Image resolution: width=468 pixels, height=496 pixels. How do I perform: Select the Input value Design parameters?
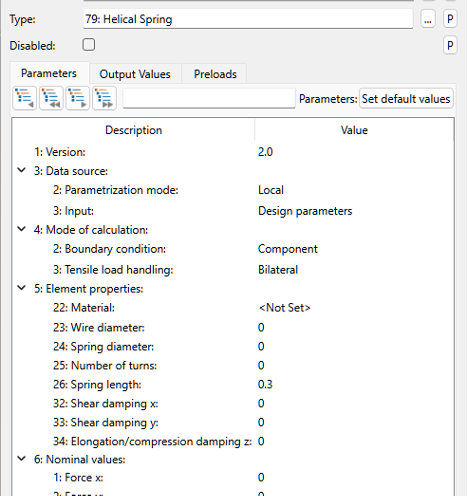[x=305, y=211]
